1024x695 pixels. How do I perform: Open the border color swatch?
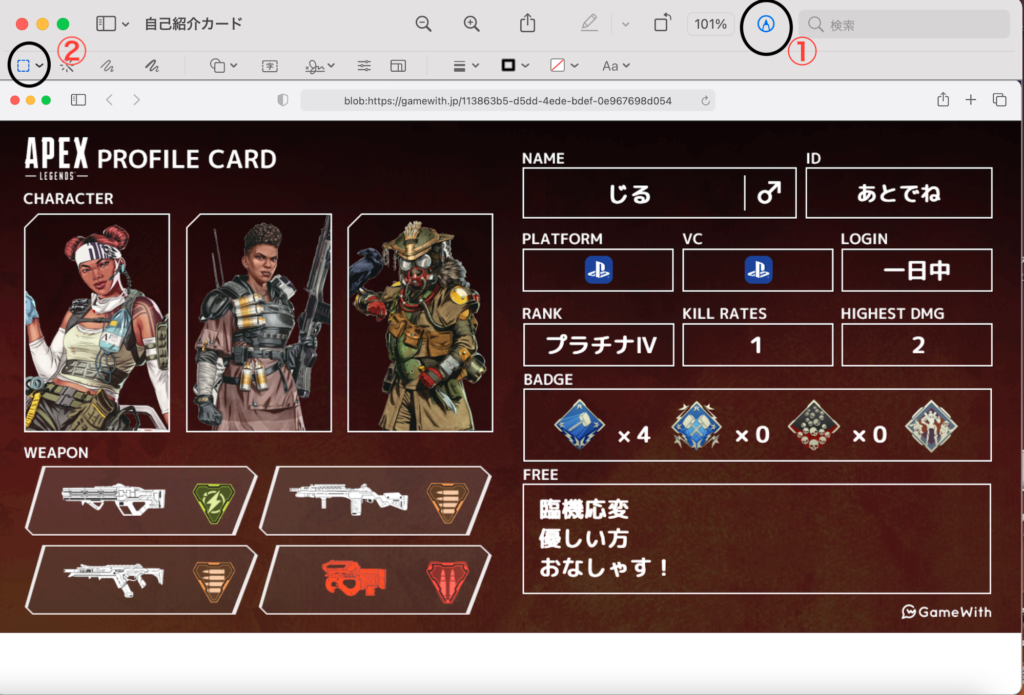(514, 66)
